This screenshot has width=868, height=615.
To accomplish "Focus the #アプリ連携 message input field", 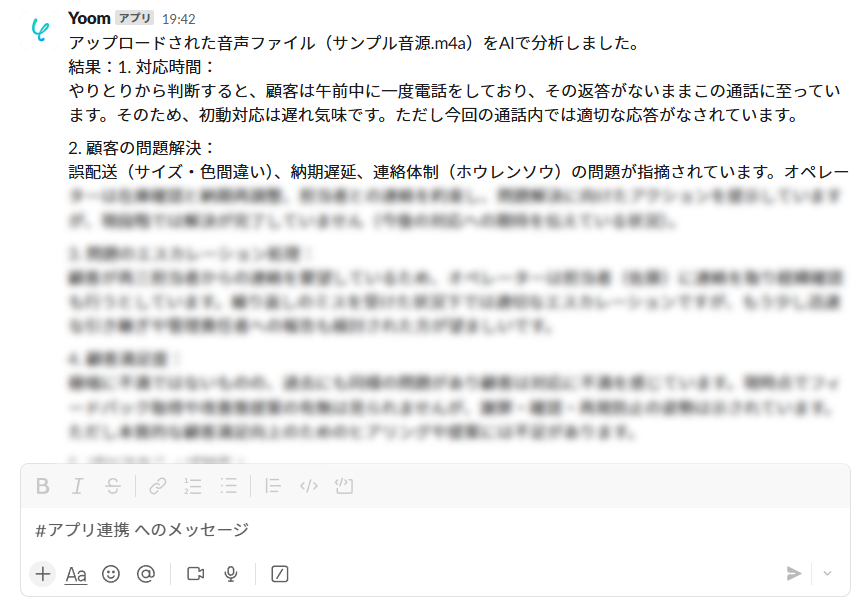I will tap(435, 530).
